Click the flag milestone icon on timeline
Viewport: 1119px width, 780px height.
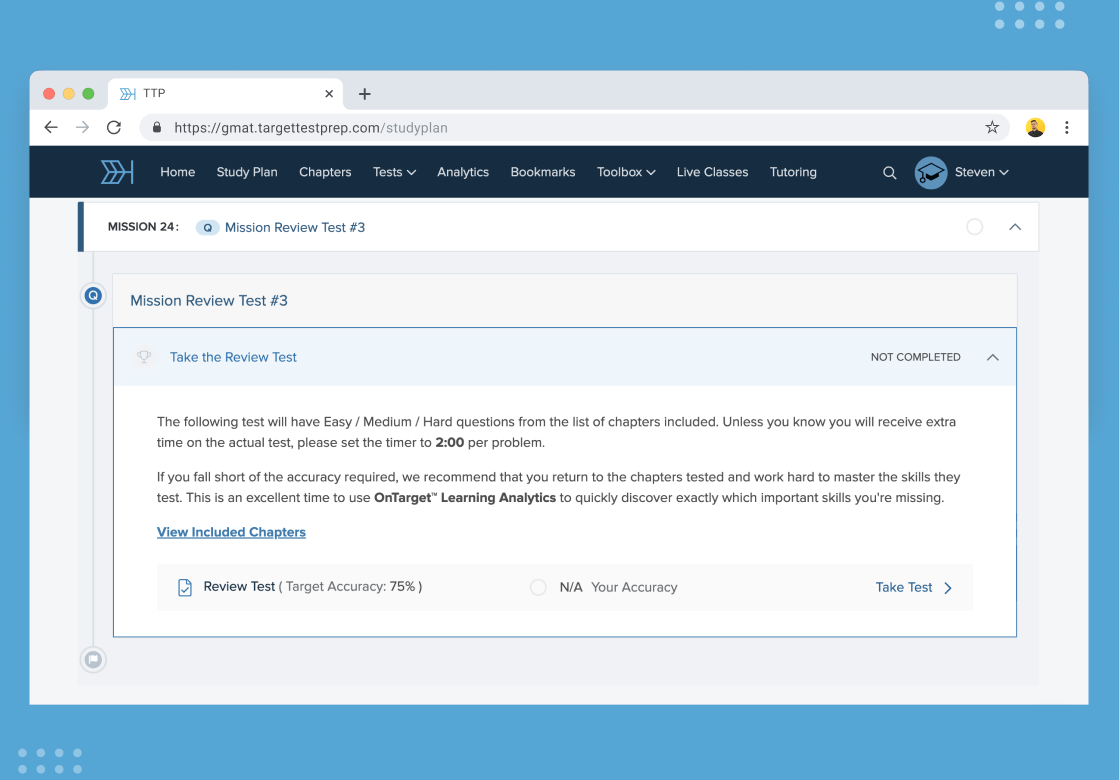[93, 660]
